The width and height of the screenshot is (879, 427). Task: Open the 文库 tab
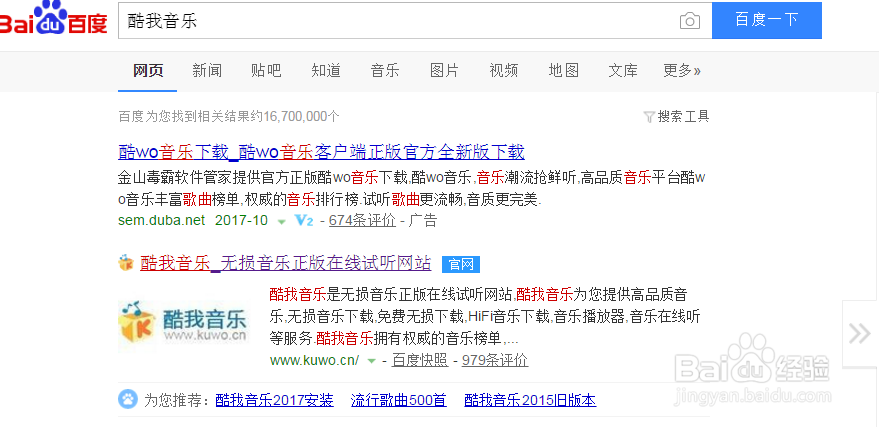click(623, 71)
